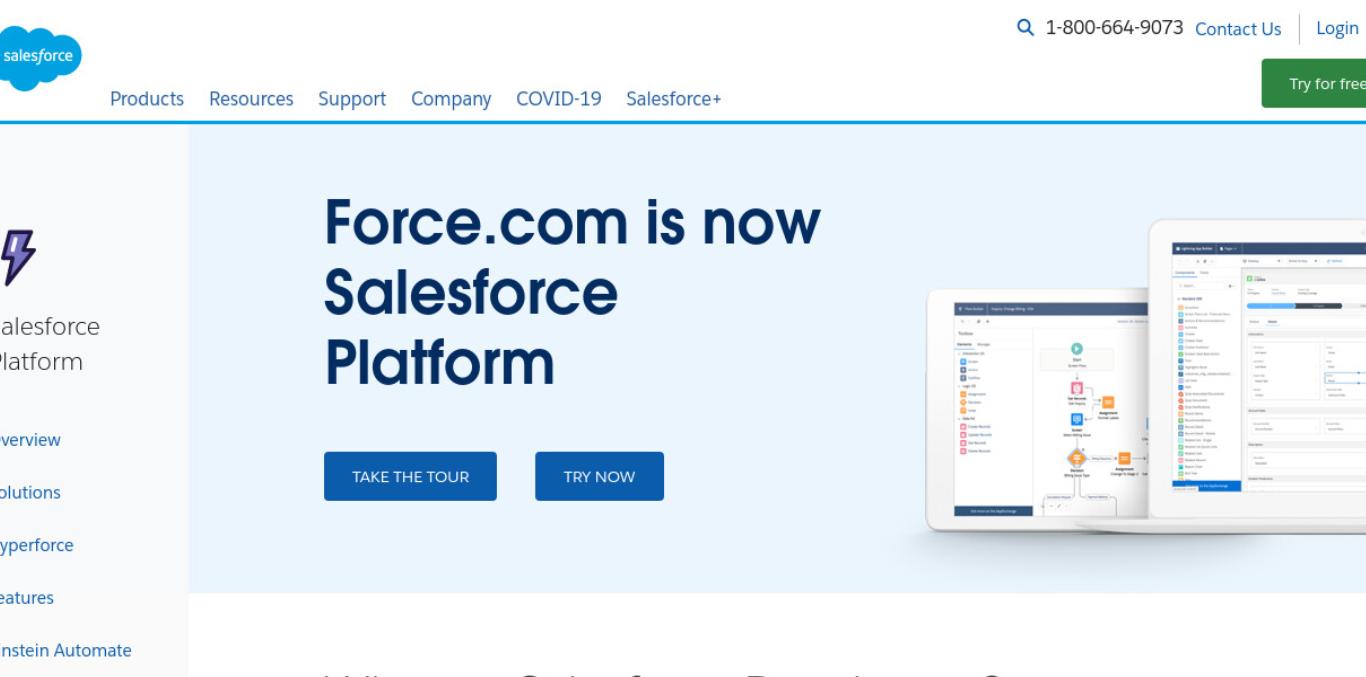Click the Salesforce cloud logo
Image resolution: width=1366 pixels, height=677 pixels.
(40, 56)
